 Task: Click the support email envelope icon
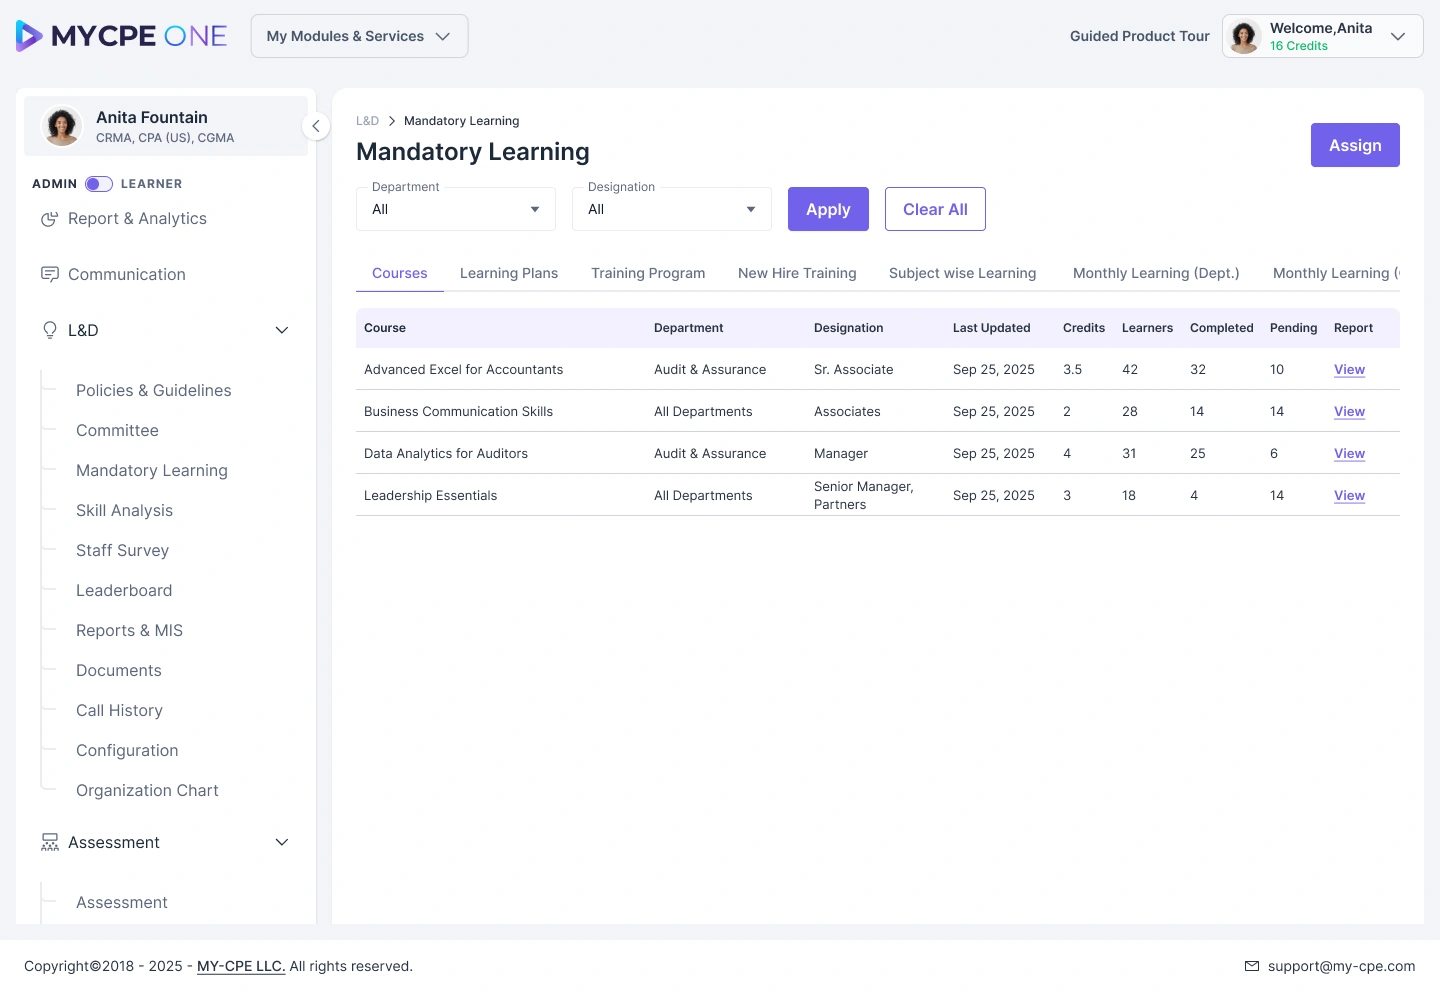(1252, 966)
